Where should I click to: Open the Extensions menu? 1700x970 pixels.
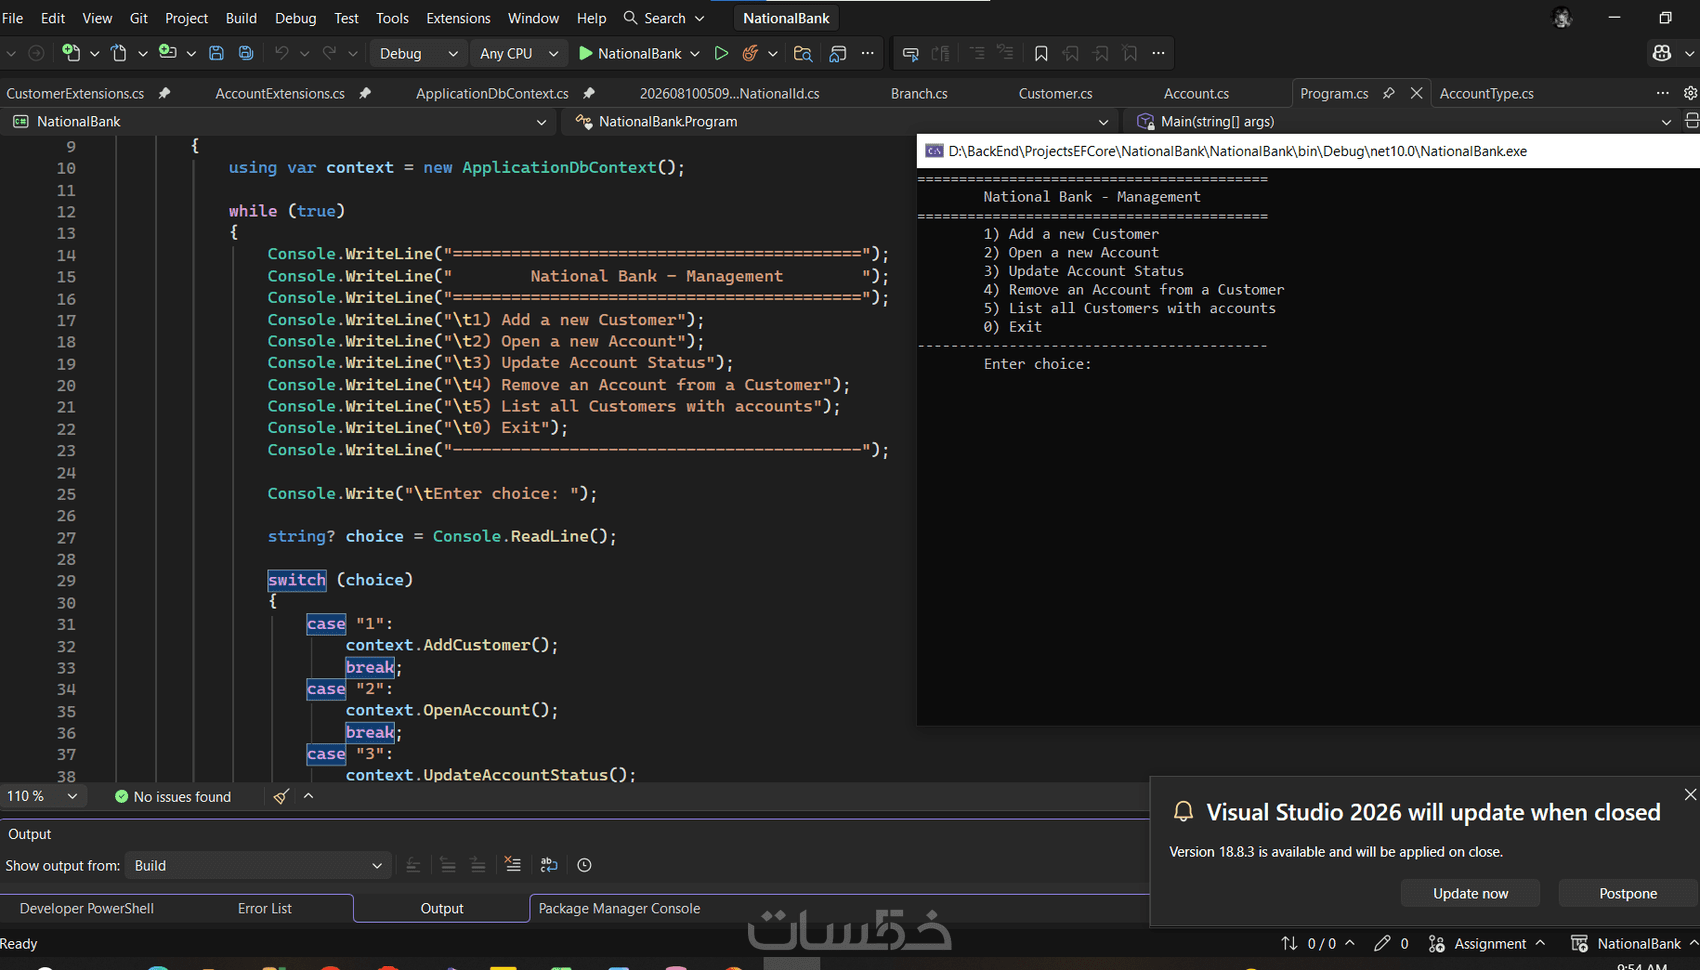tap(458, 18)
